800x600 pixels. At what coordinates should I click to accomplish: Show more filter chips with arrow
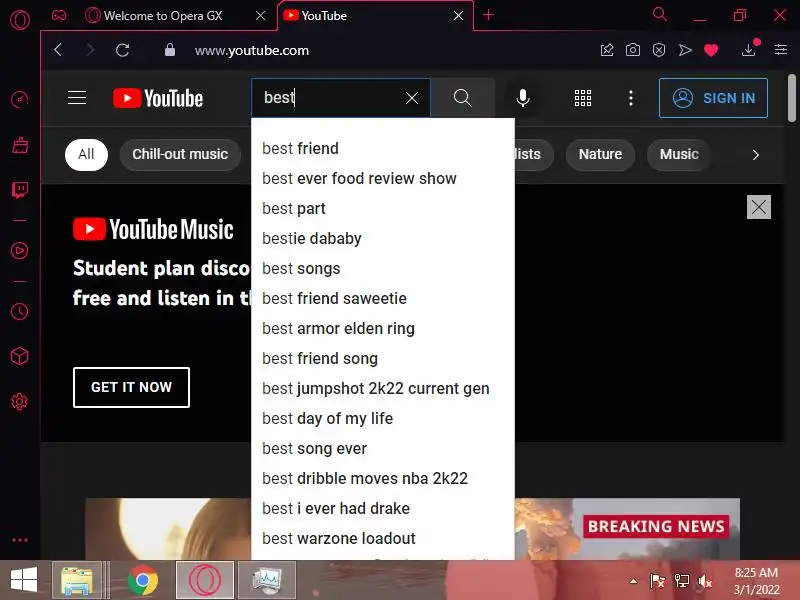point(756,155)
